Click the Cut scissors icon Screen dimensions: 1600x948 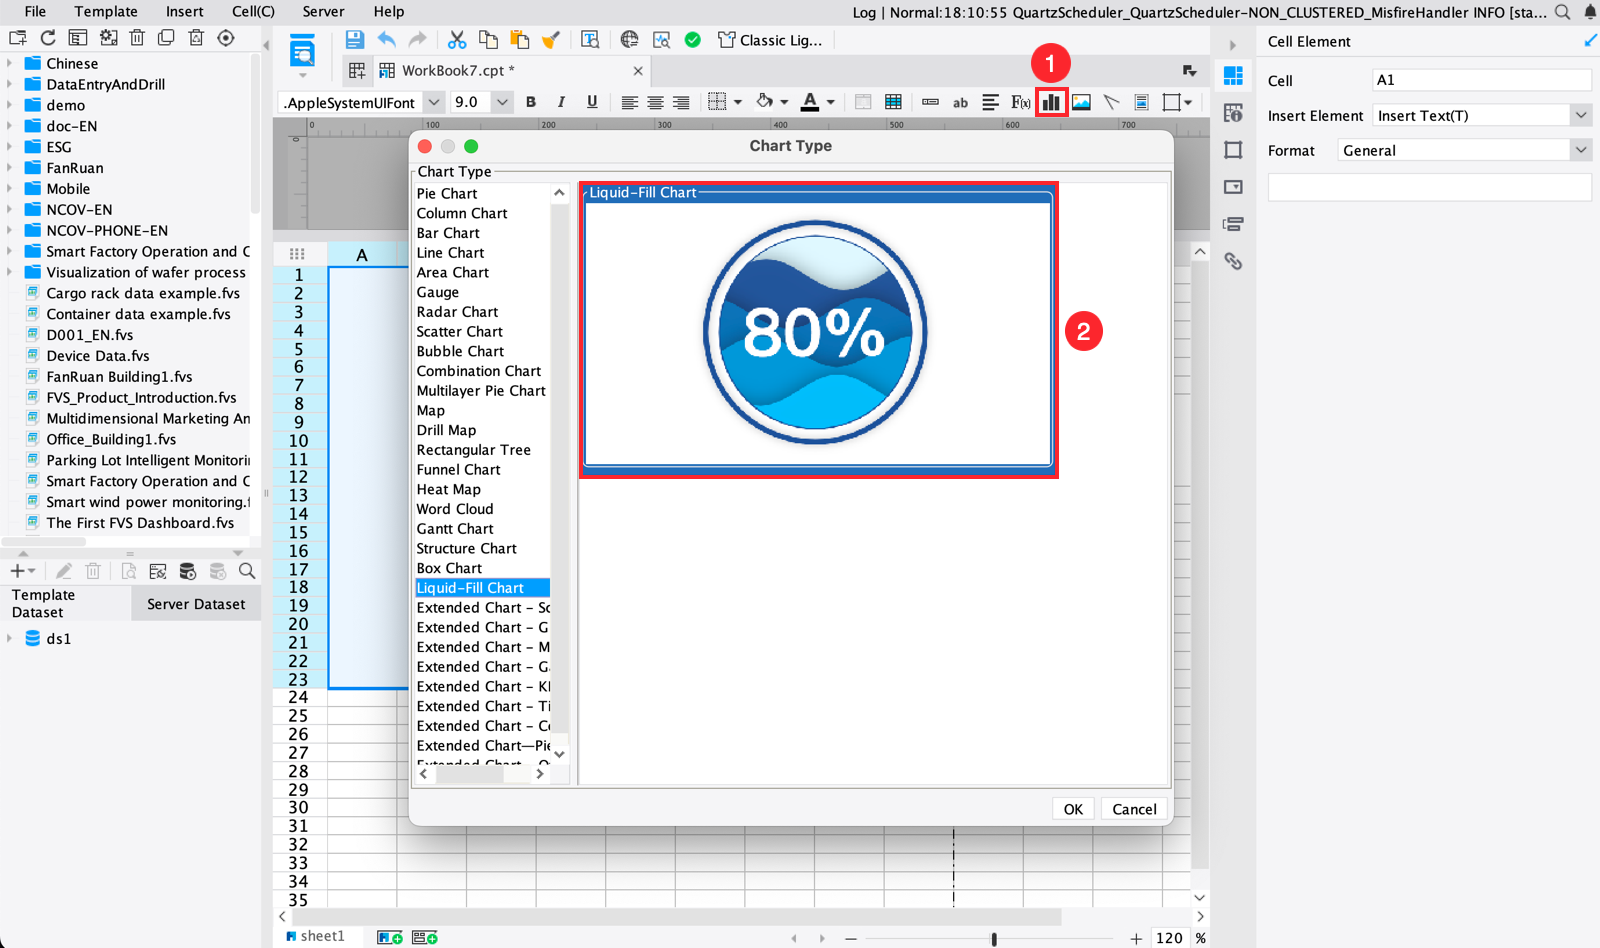point(457,40)
